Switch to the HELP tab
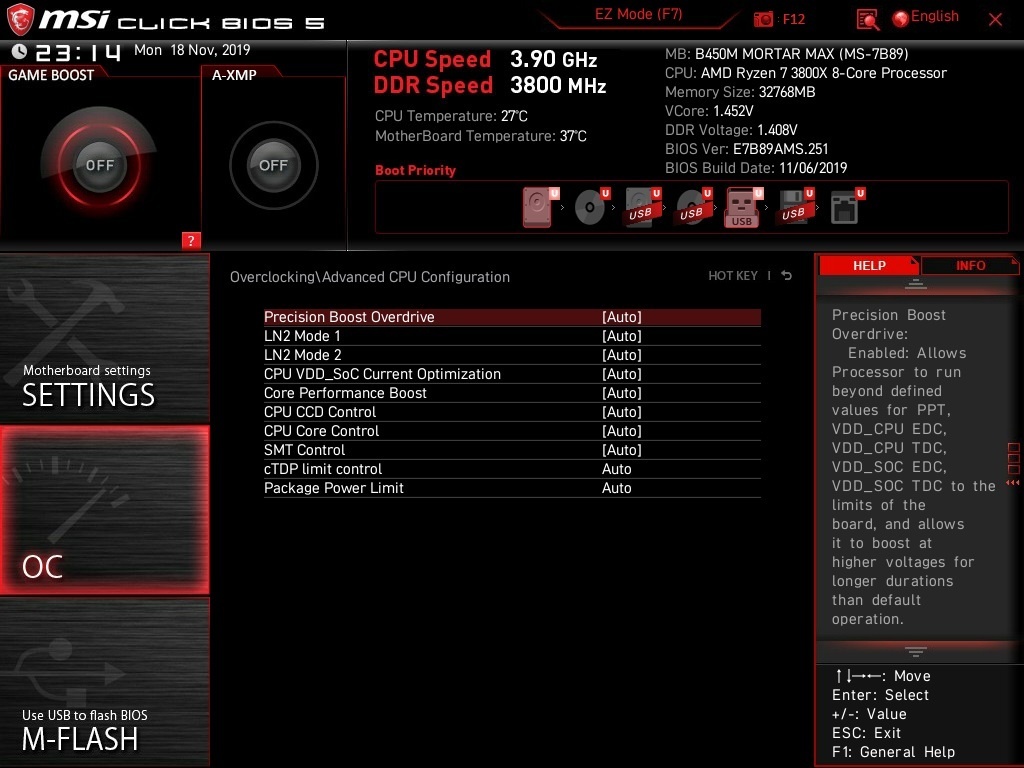This screenshot has width=1024, height=768. (869, 266)
